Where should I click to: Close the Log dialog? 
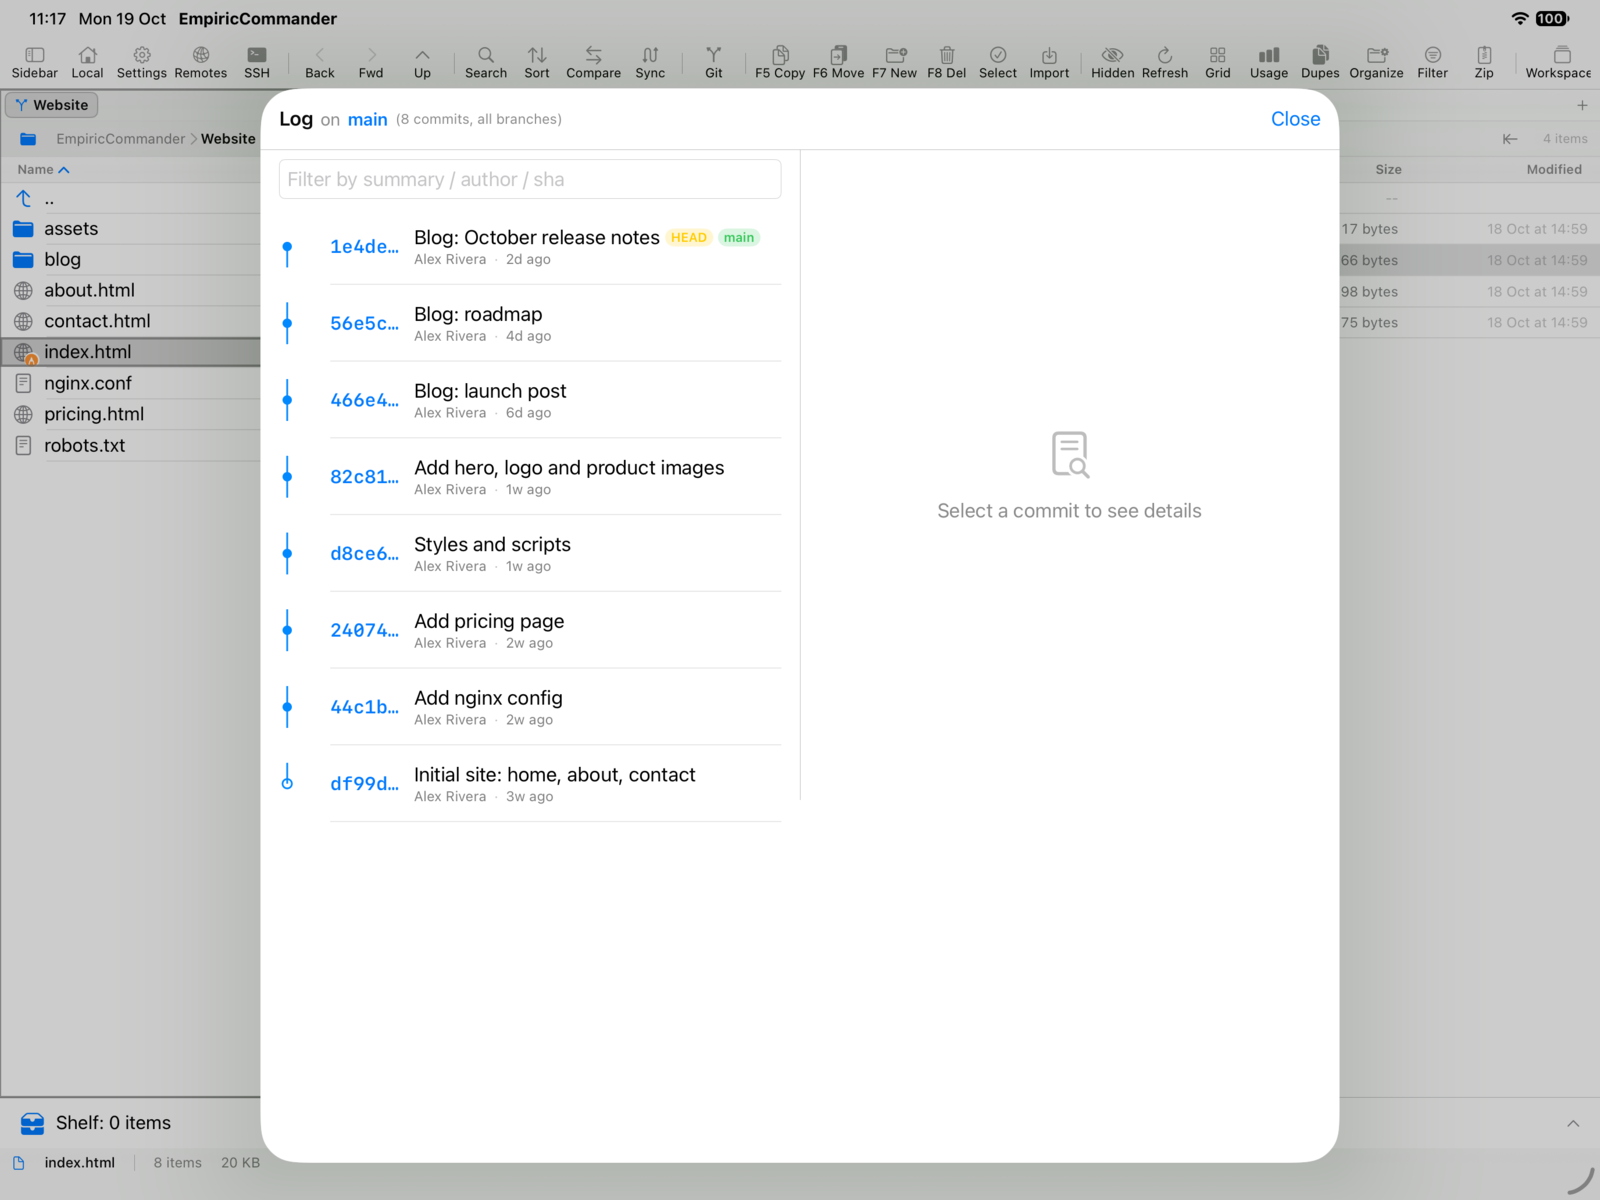click(1295, 119)
